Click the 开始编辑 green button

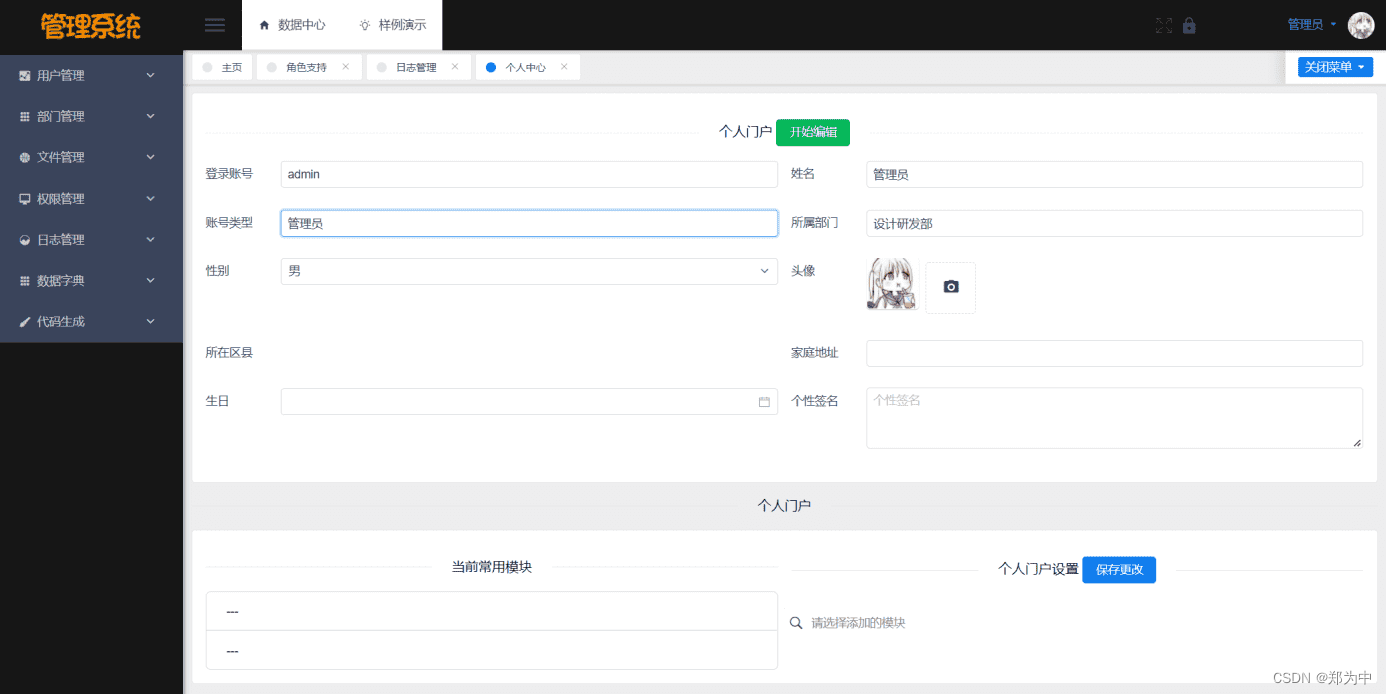tap(813, 132)
